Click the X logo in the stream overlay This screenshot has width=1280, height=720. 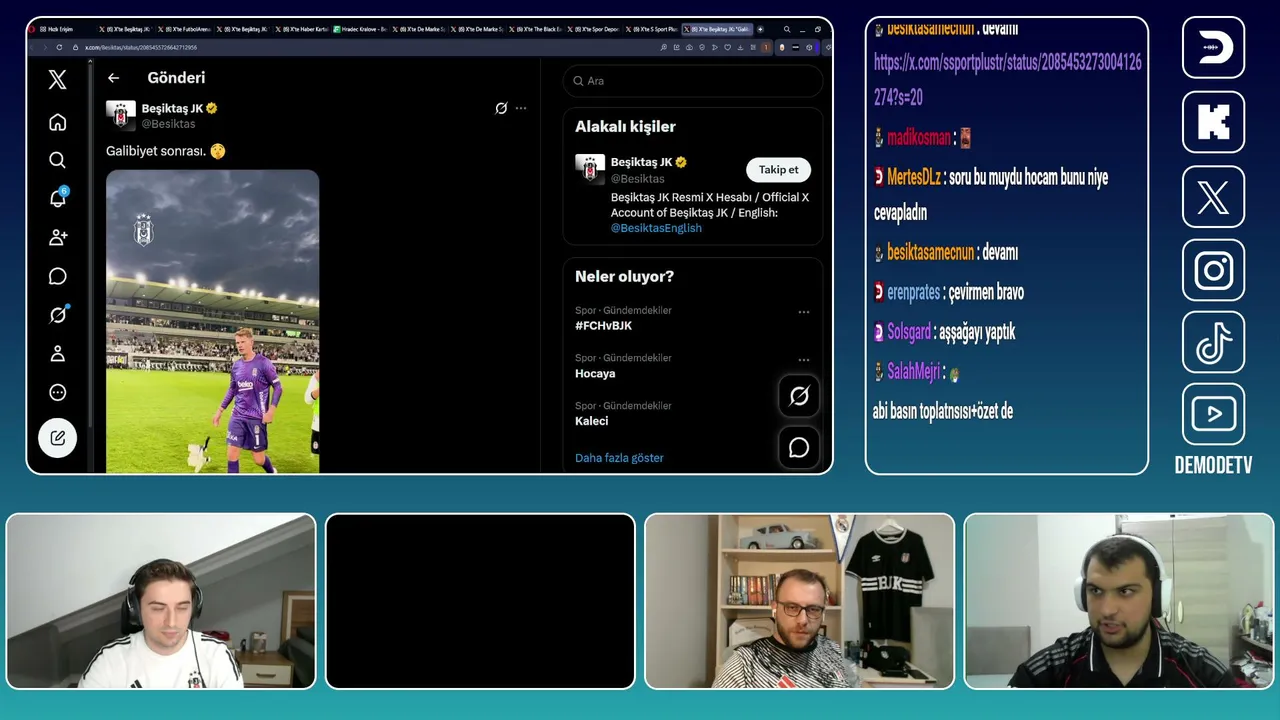1213,196
